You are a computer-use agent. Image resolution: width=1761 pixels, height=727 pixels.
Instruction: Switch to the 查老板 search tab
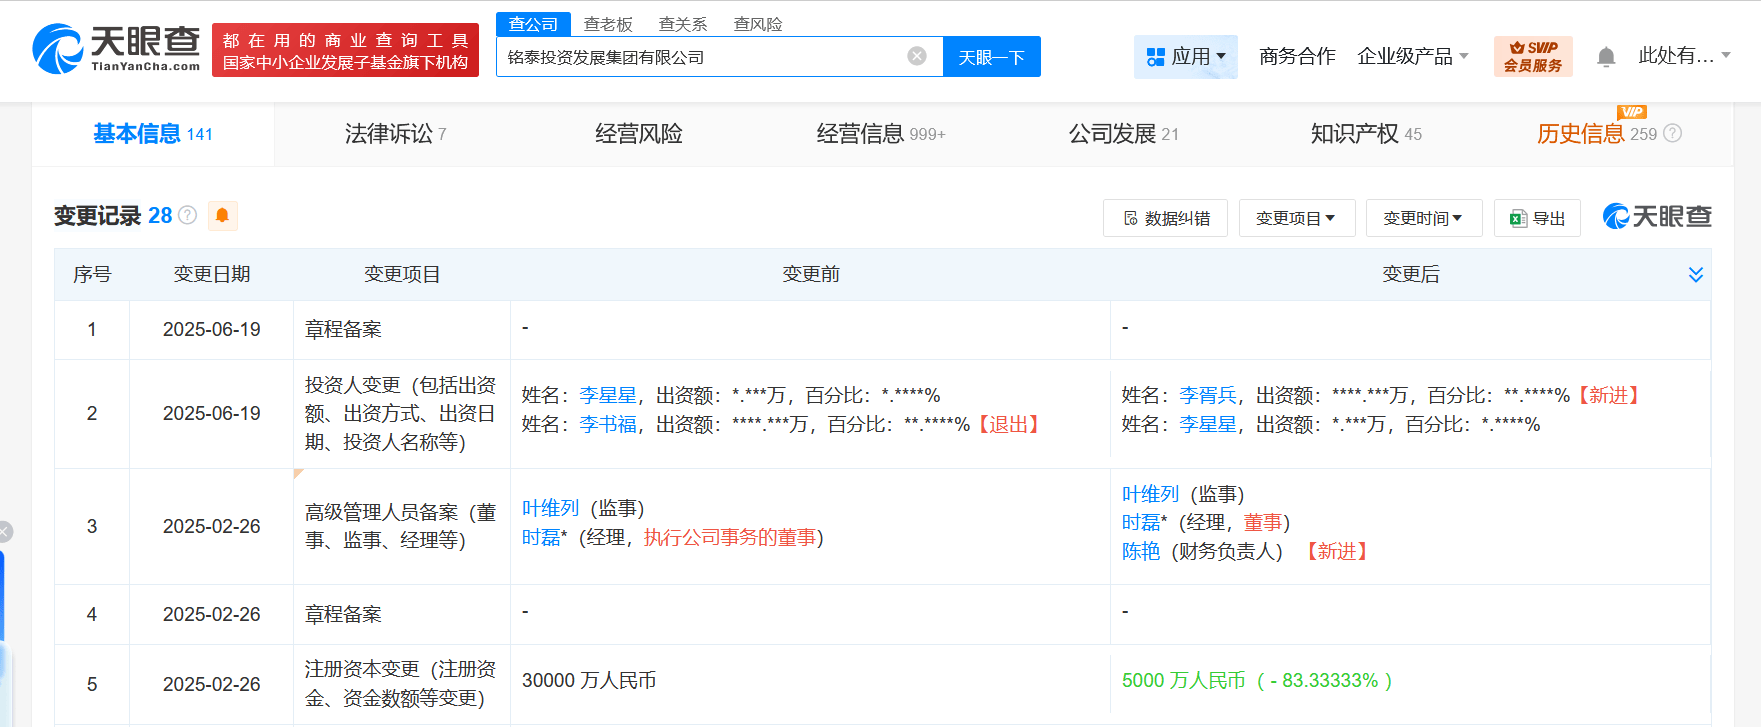click(x=608, y=24)
